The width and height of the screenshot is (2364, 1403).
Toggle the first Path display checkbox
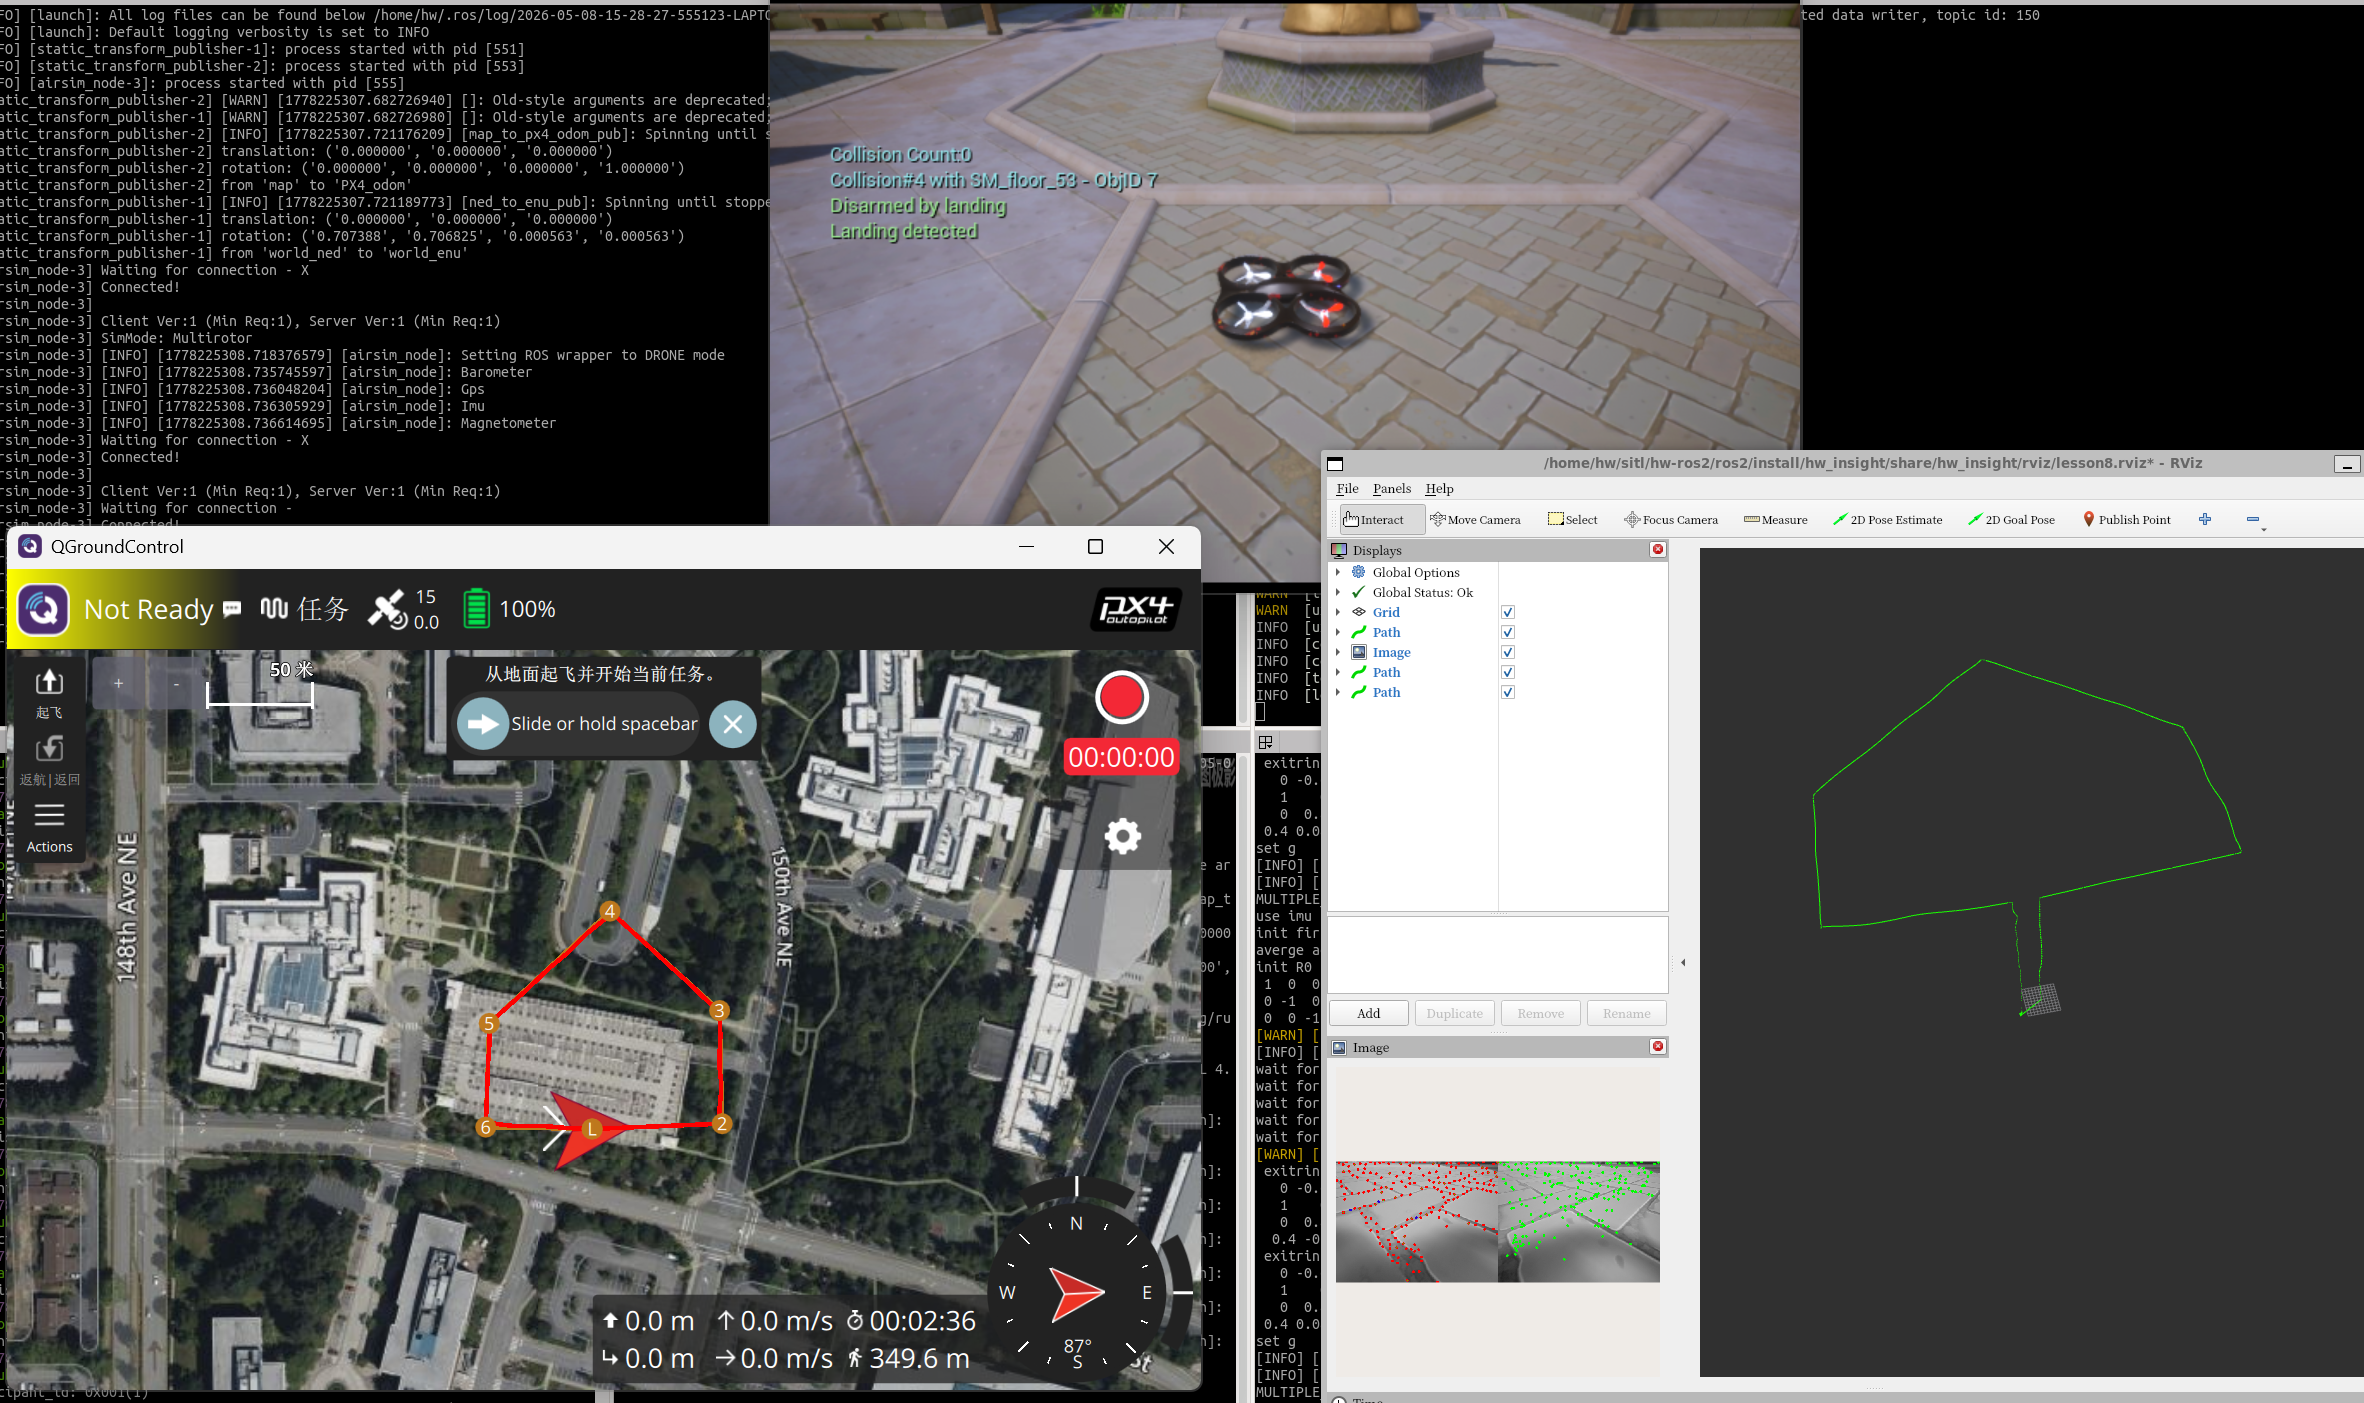(x=1508, y=632)
